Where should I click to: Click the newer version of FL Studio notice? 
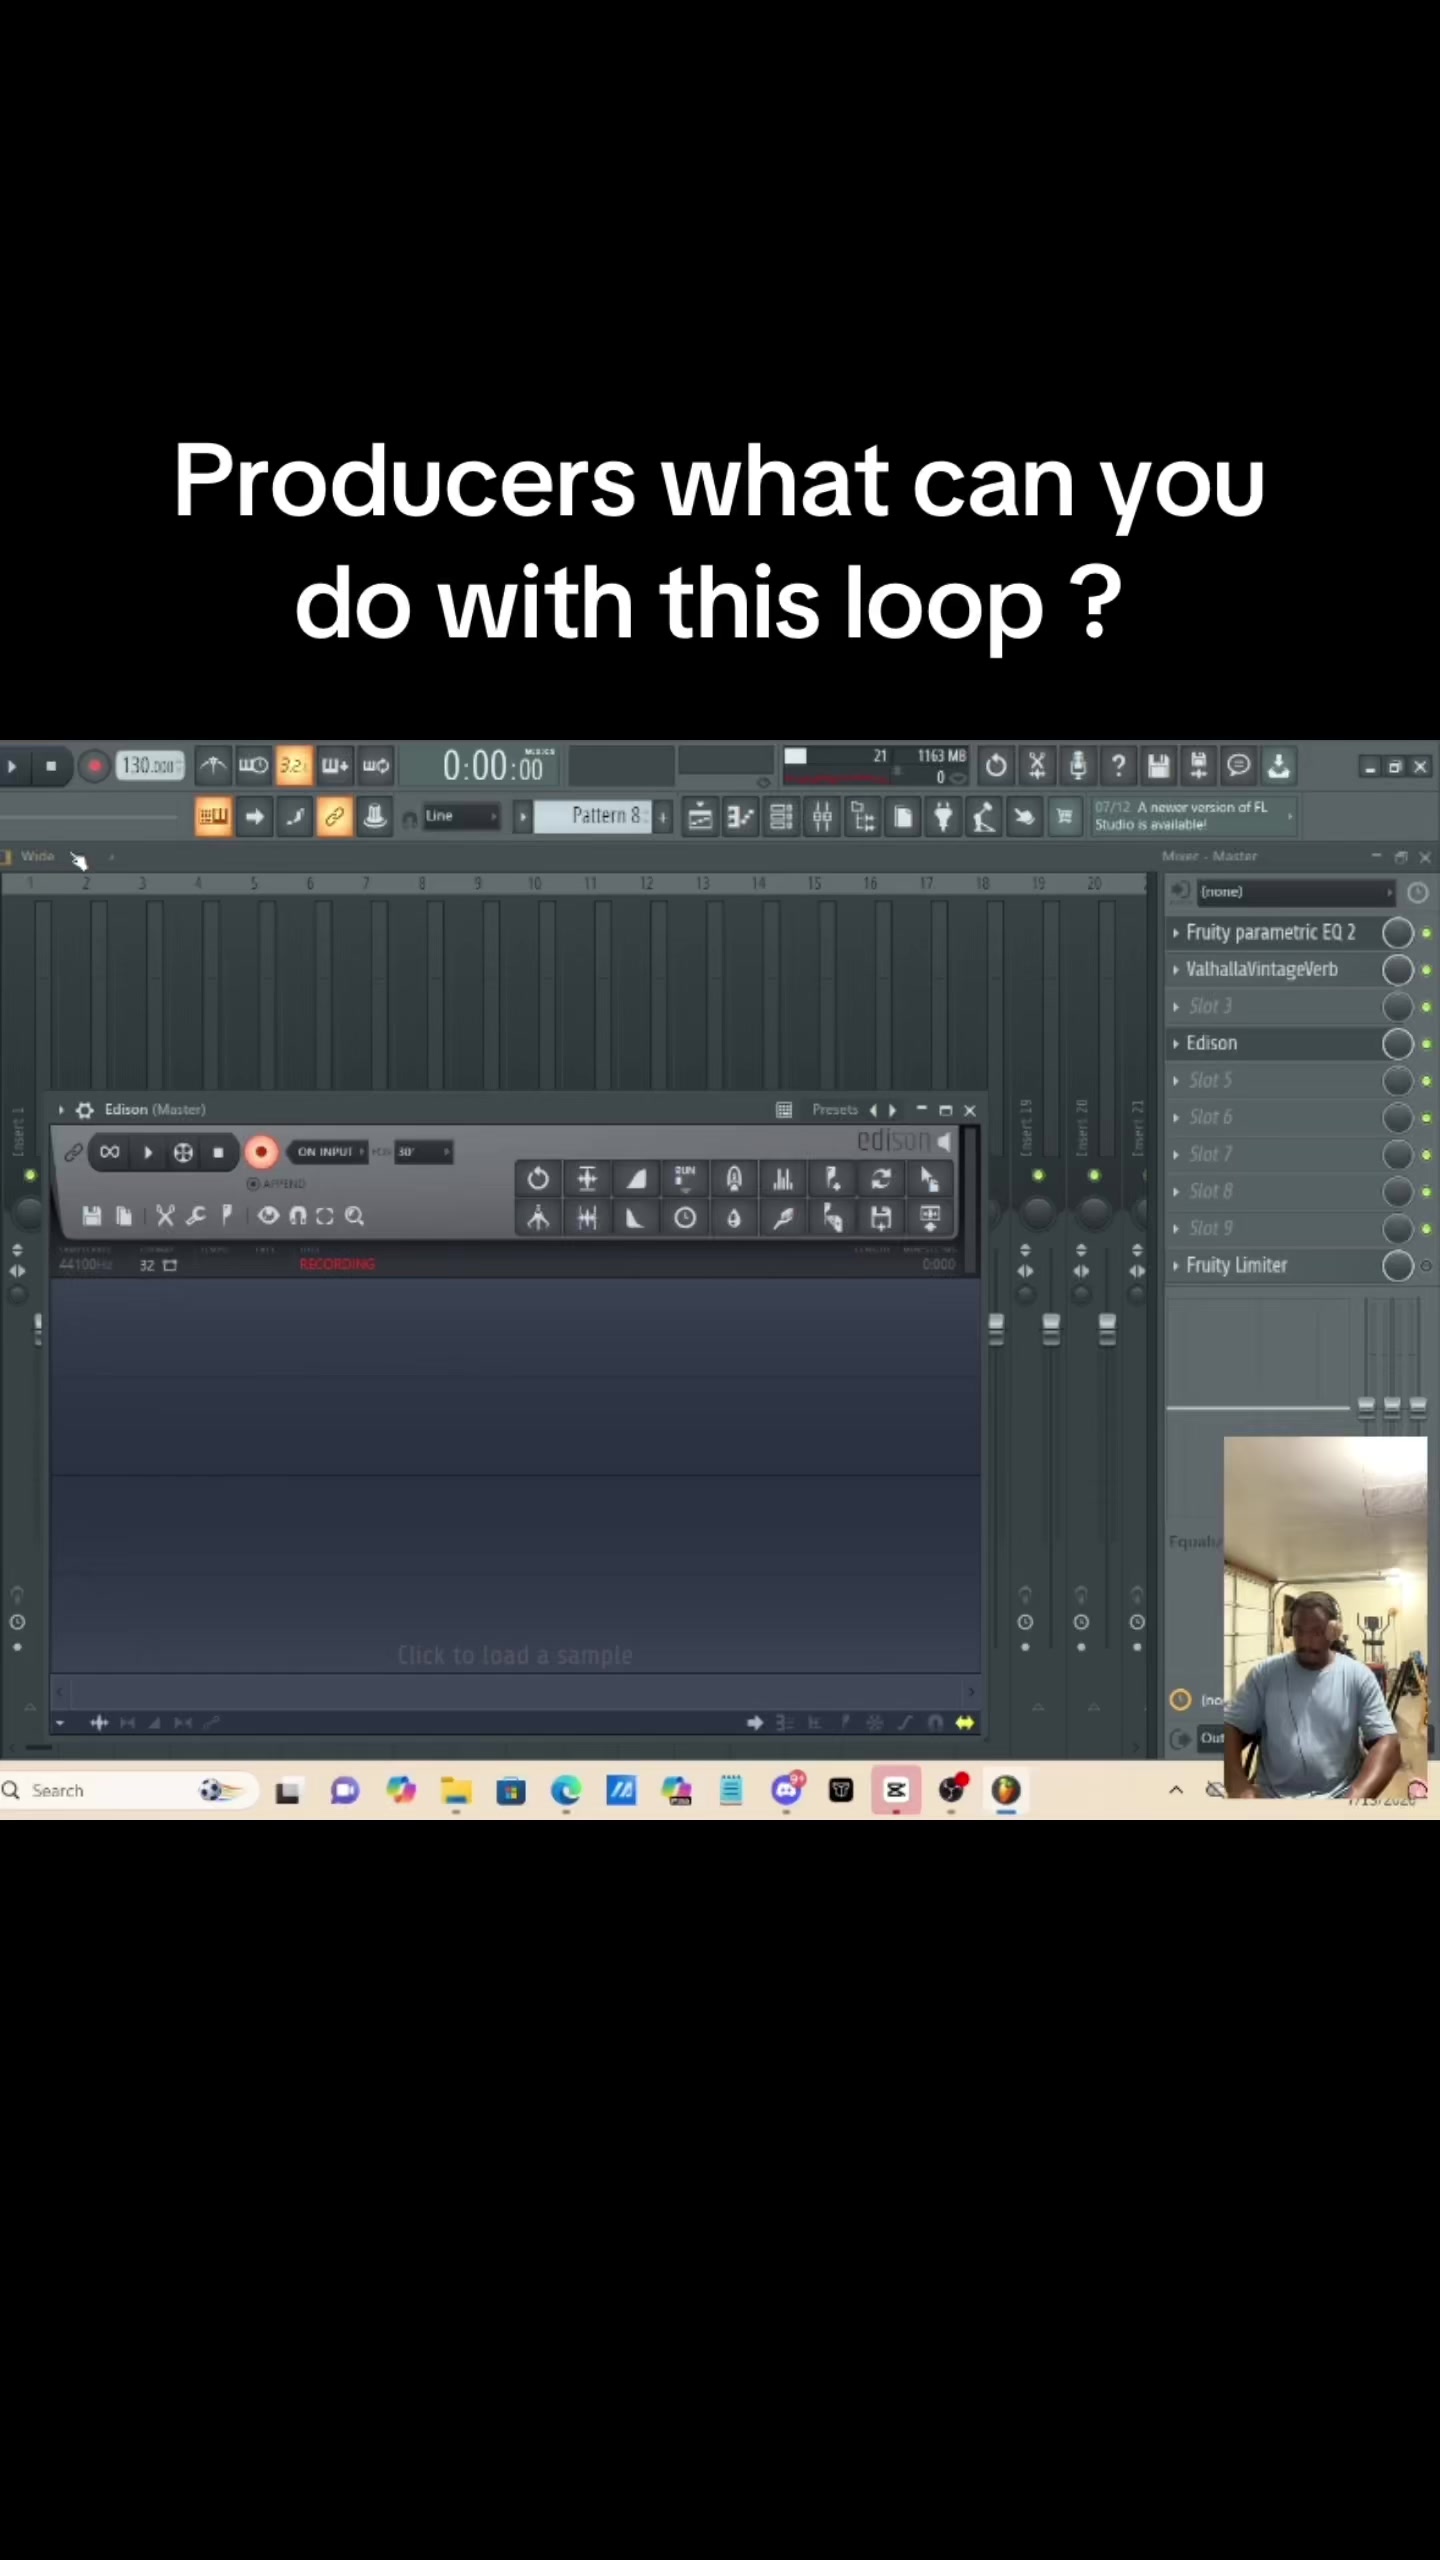point(1192,816)
